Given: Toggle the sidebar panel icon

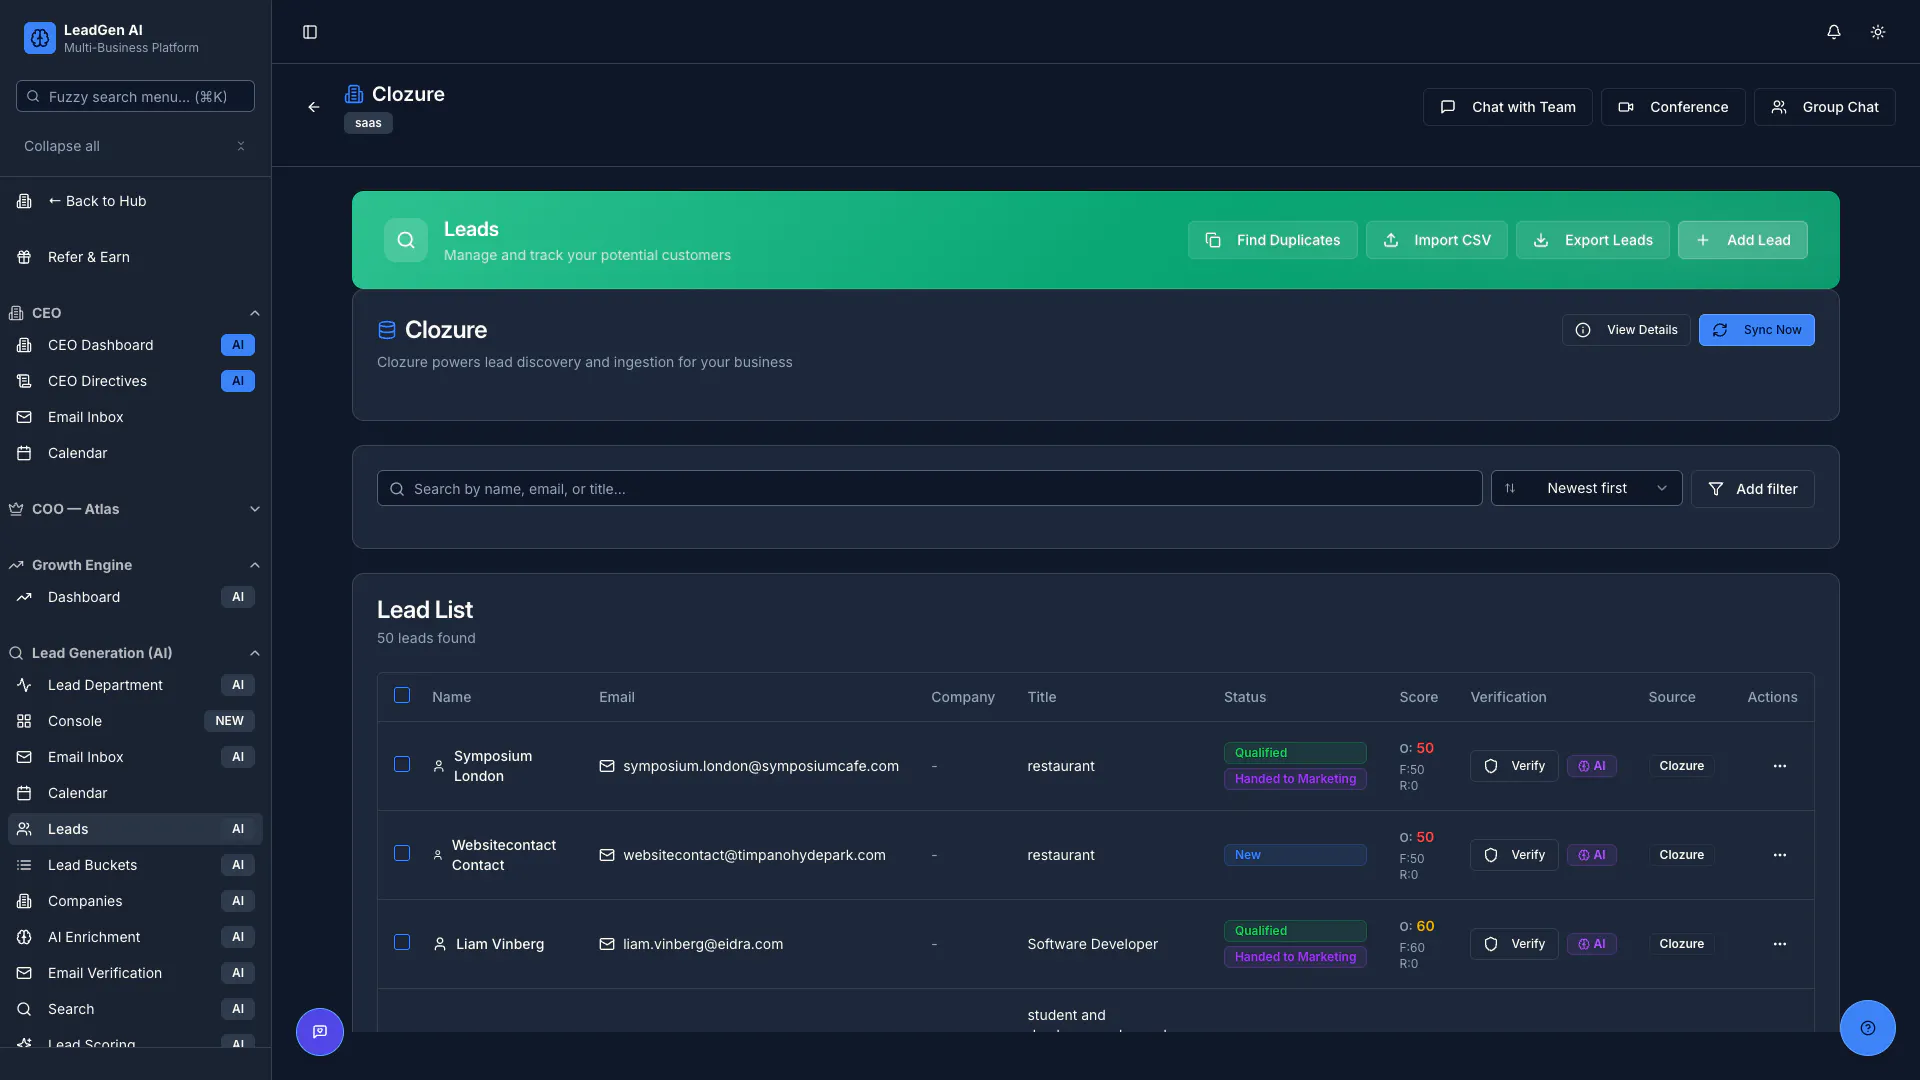Looking at the screenshot, I should (x=310, y=32).
